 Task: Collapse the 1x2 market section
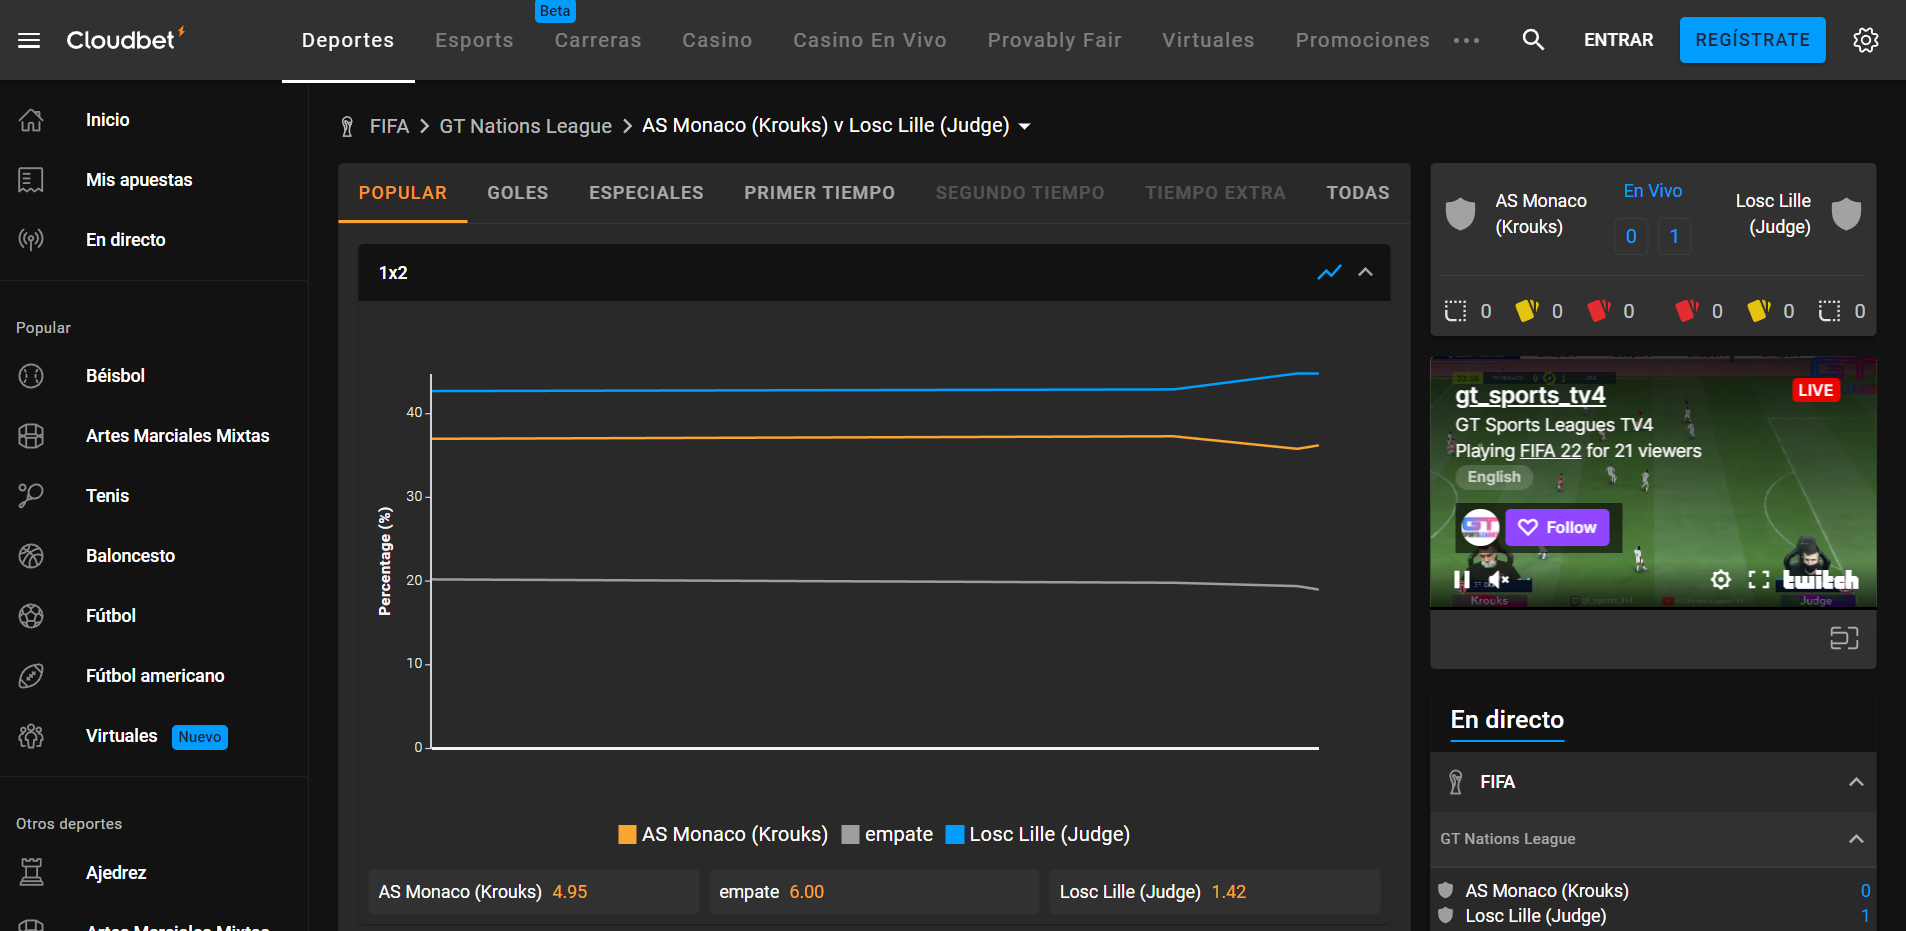click(x=1365, y=272)
